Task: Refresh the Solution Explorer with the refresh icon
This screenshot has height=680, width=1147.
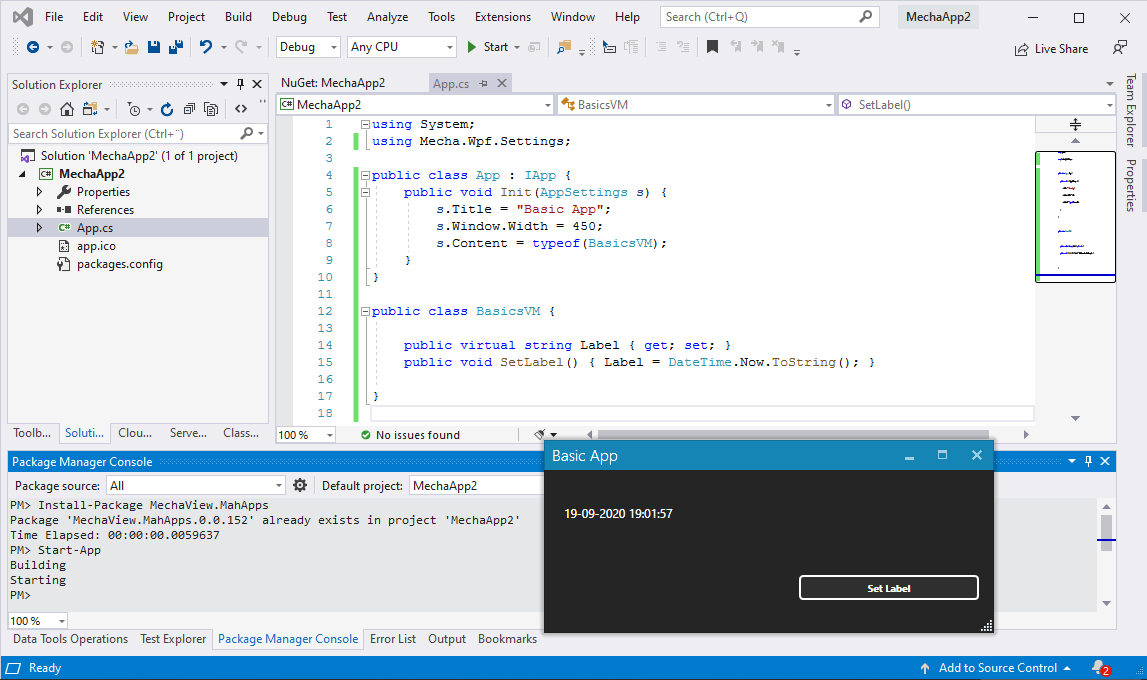Action: pos(167,109)
